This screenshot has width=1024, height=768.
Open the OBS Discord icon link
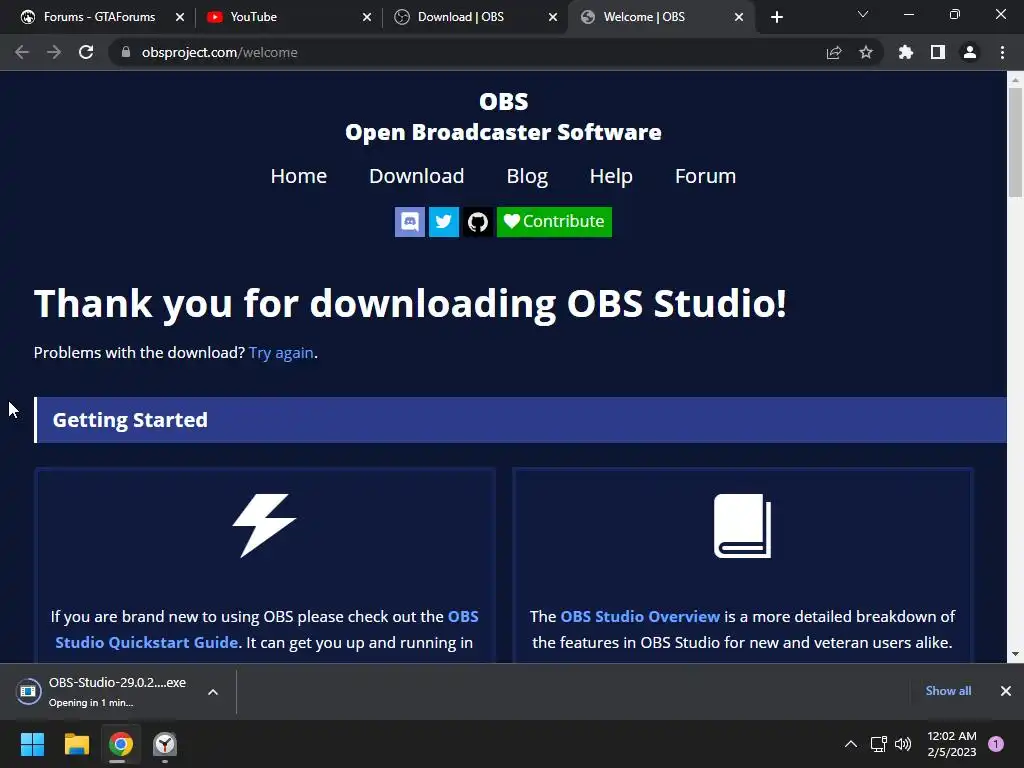pos(409,222)
